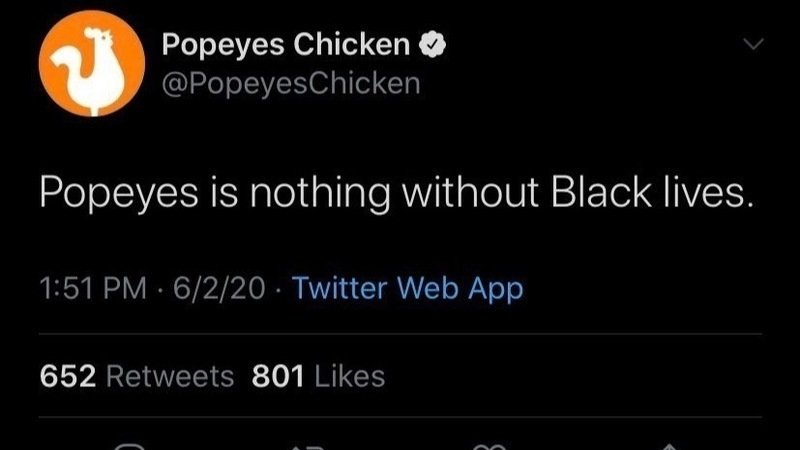Tap the retweet arrows icon
The image size is (800, 450).
click(309, 447)
